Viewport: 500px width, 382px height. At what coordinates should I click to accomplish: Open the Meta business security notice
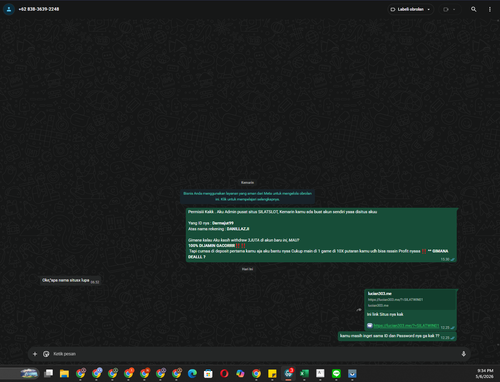247,196
